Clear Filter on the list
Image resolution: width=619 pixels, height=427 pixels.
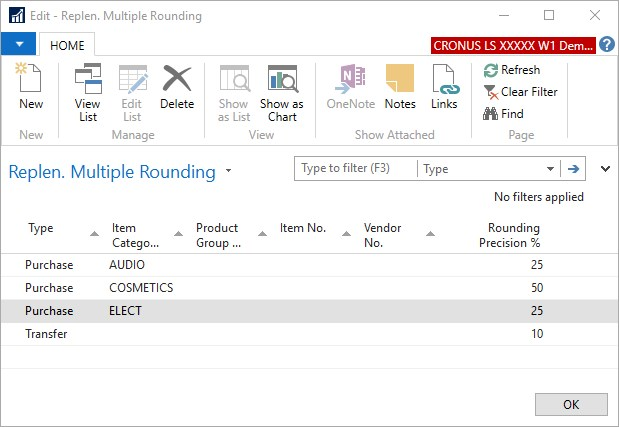pos(520,92)
